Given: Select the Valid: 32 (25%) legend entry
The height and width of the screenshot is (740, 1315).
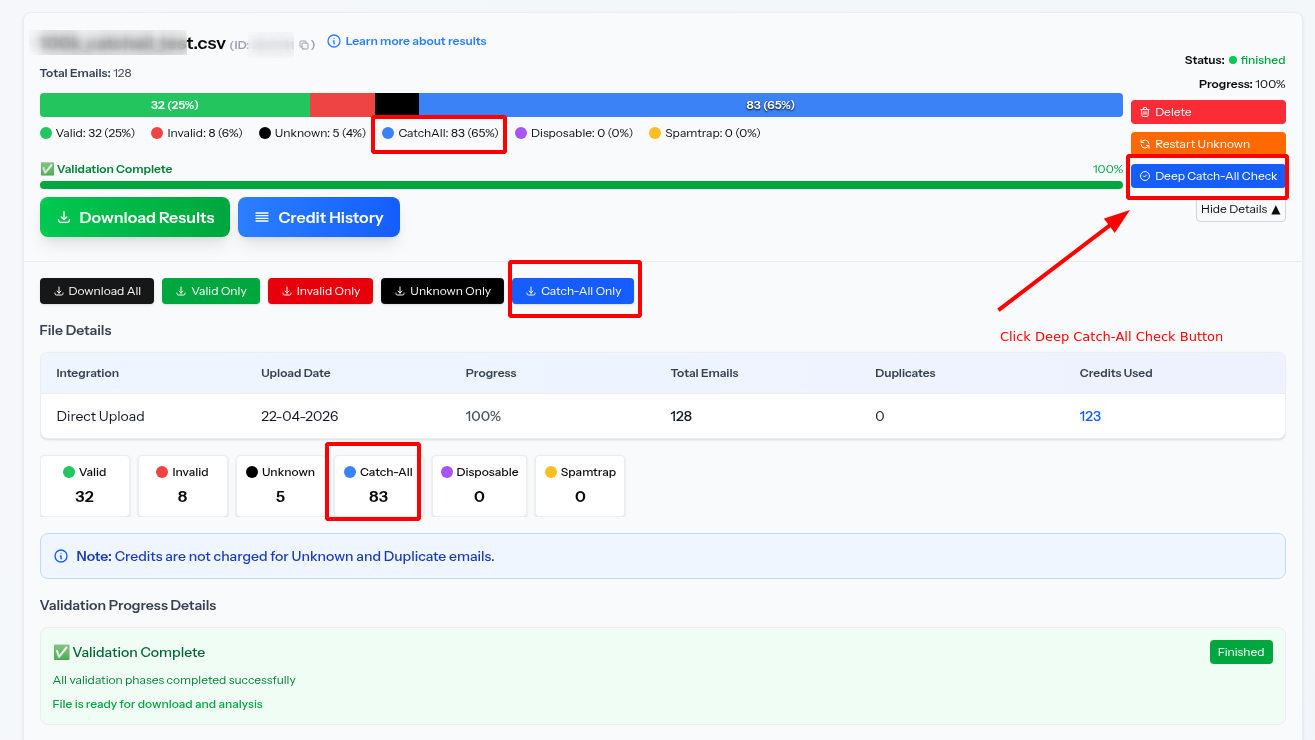Looking at the screenshot, I should 87,133.
